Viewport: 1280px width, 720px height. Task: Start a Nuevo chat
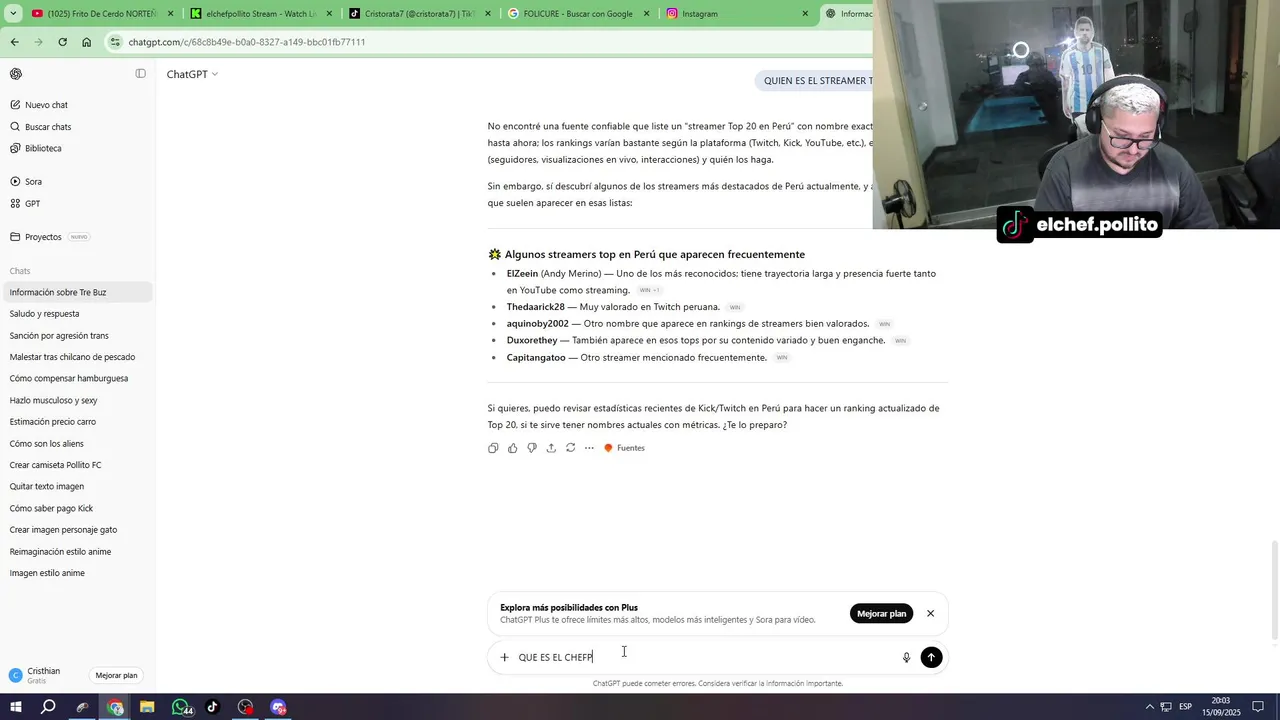[46, 105]
